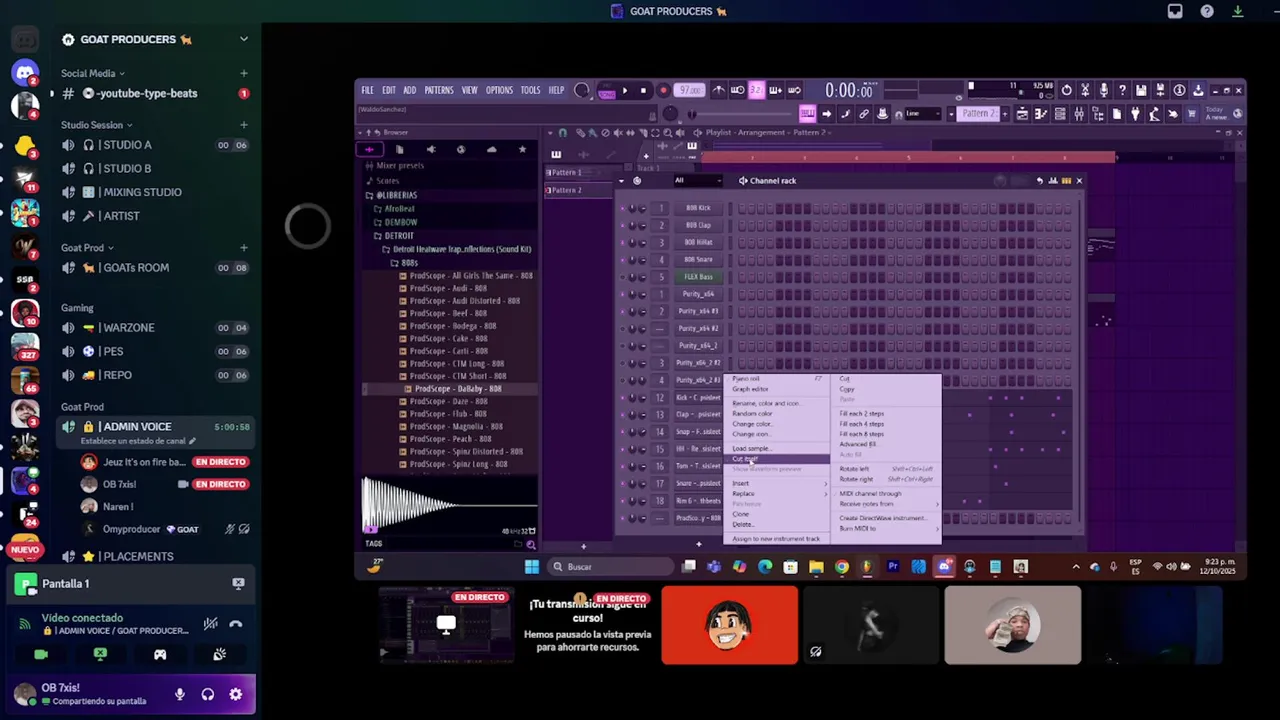Toggle metronome icon in transport bar

[x=718, y=91]
